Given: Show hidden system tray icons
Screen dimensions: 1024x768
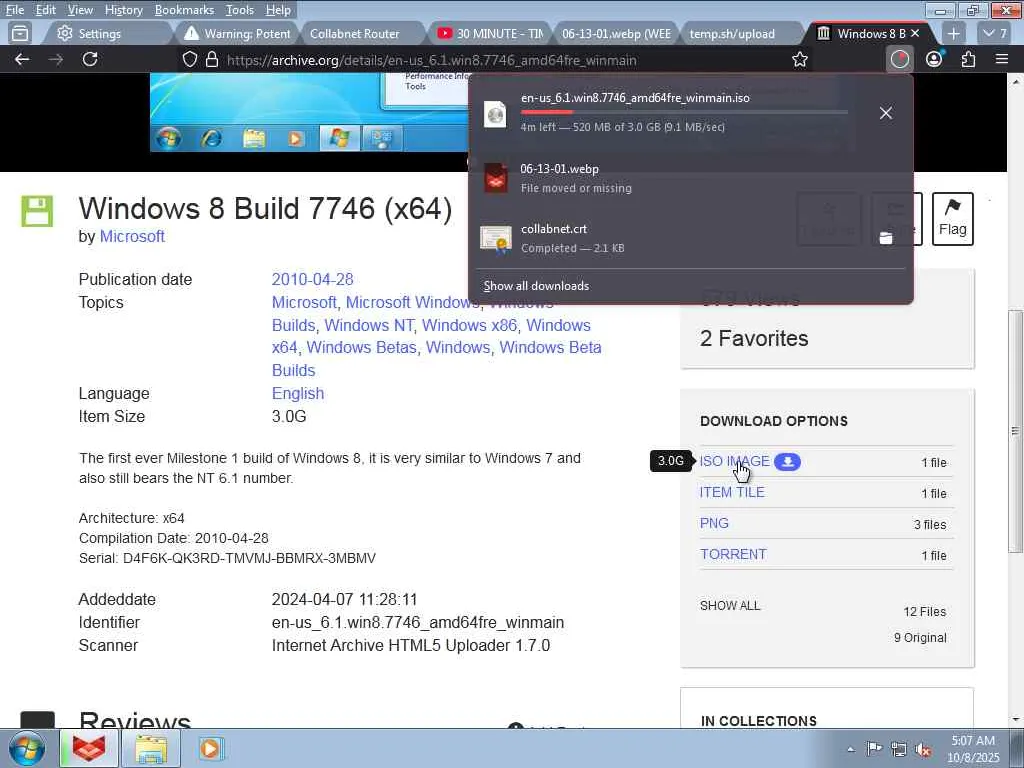Looking at the screenshot, I should tap(850, 749).
